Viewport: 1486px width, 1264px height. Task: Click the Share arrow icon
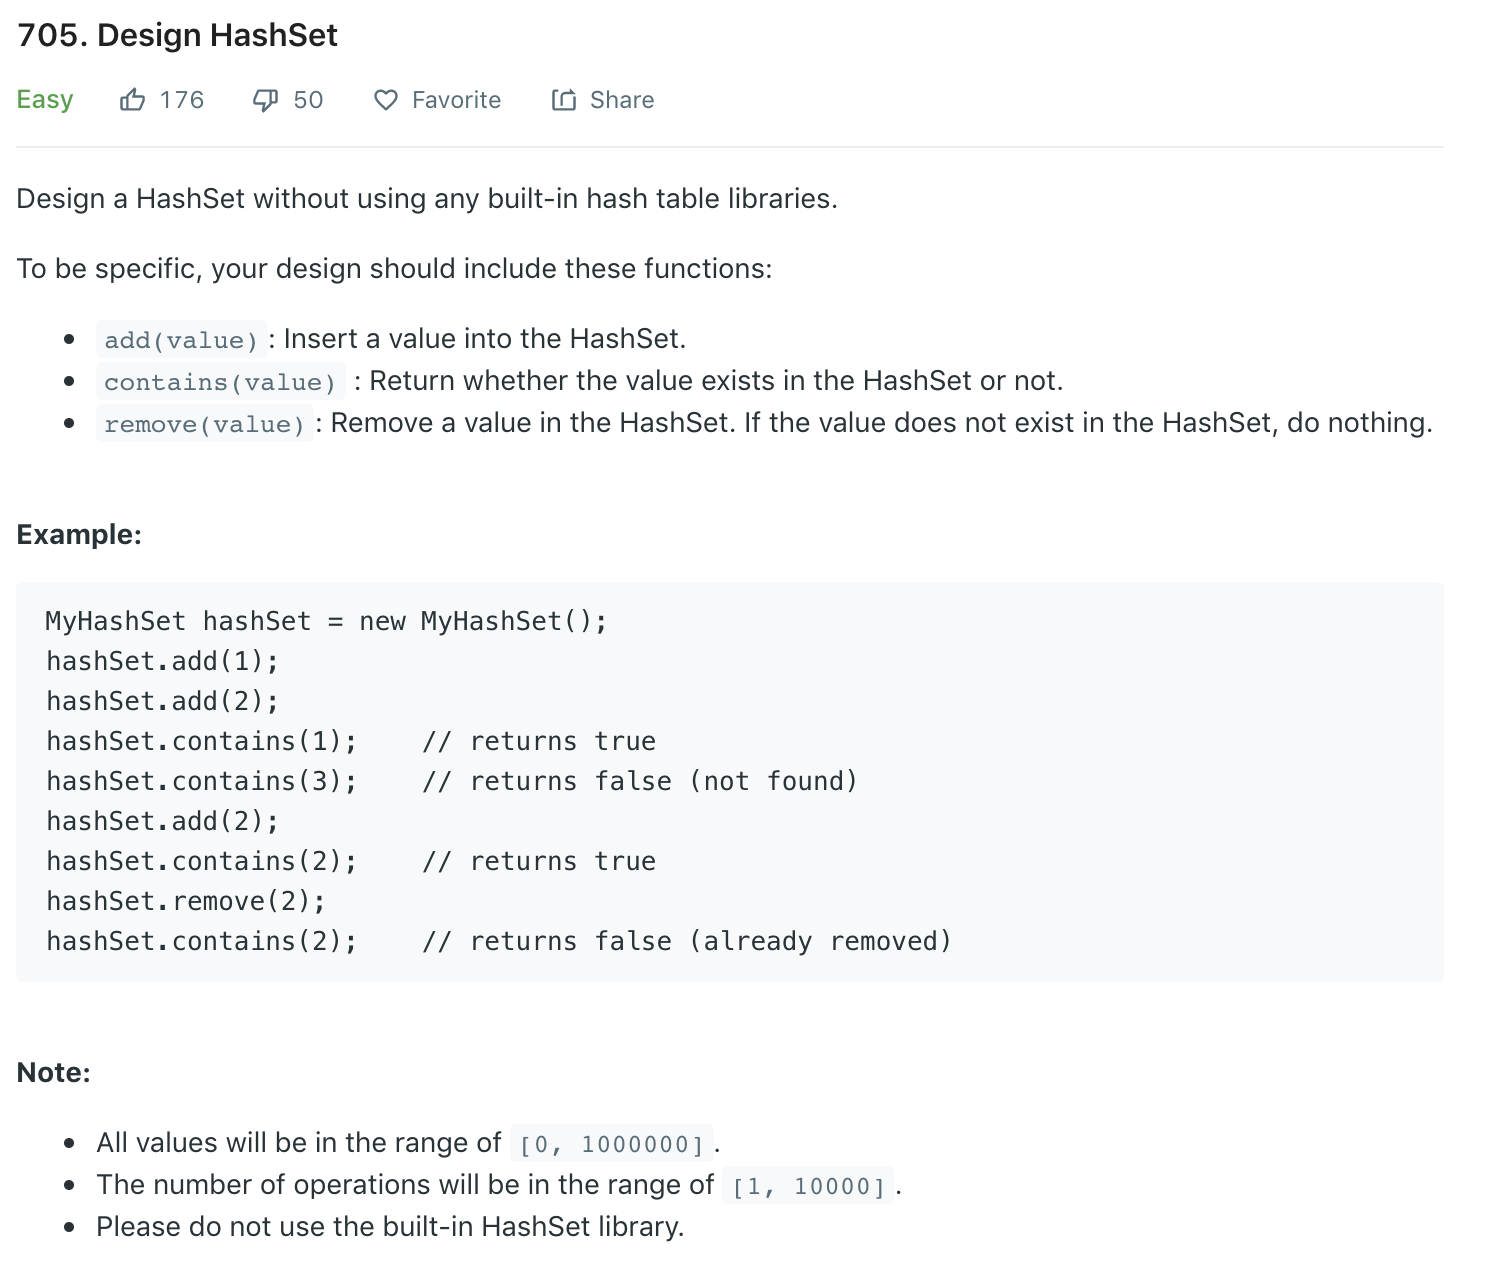click(x=564, y=100)
